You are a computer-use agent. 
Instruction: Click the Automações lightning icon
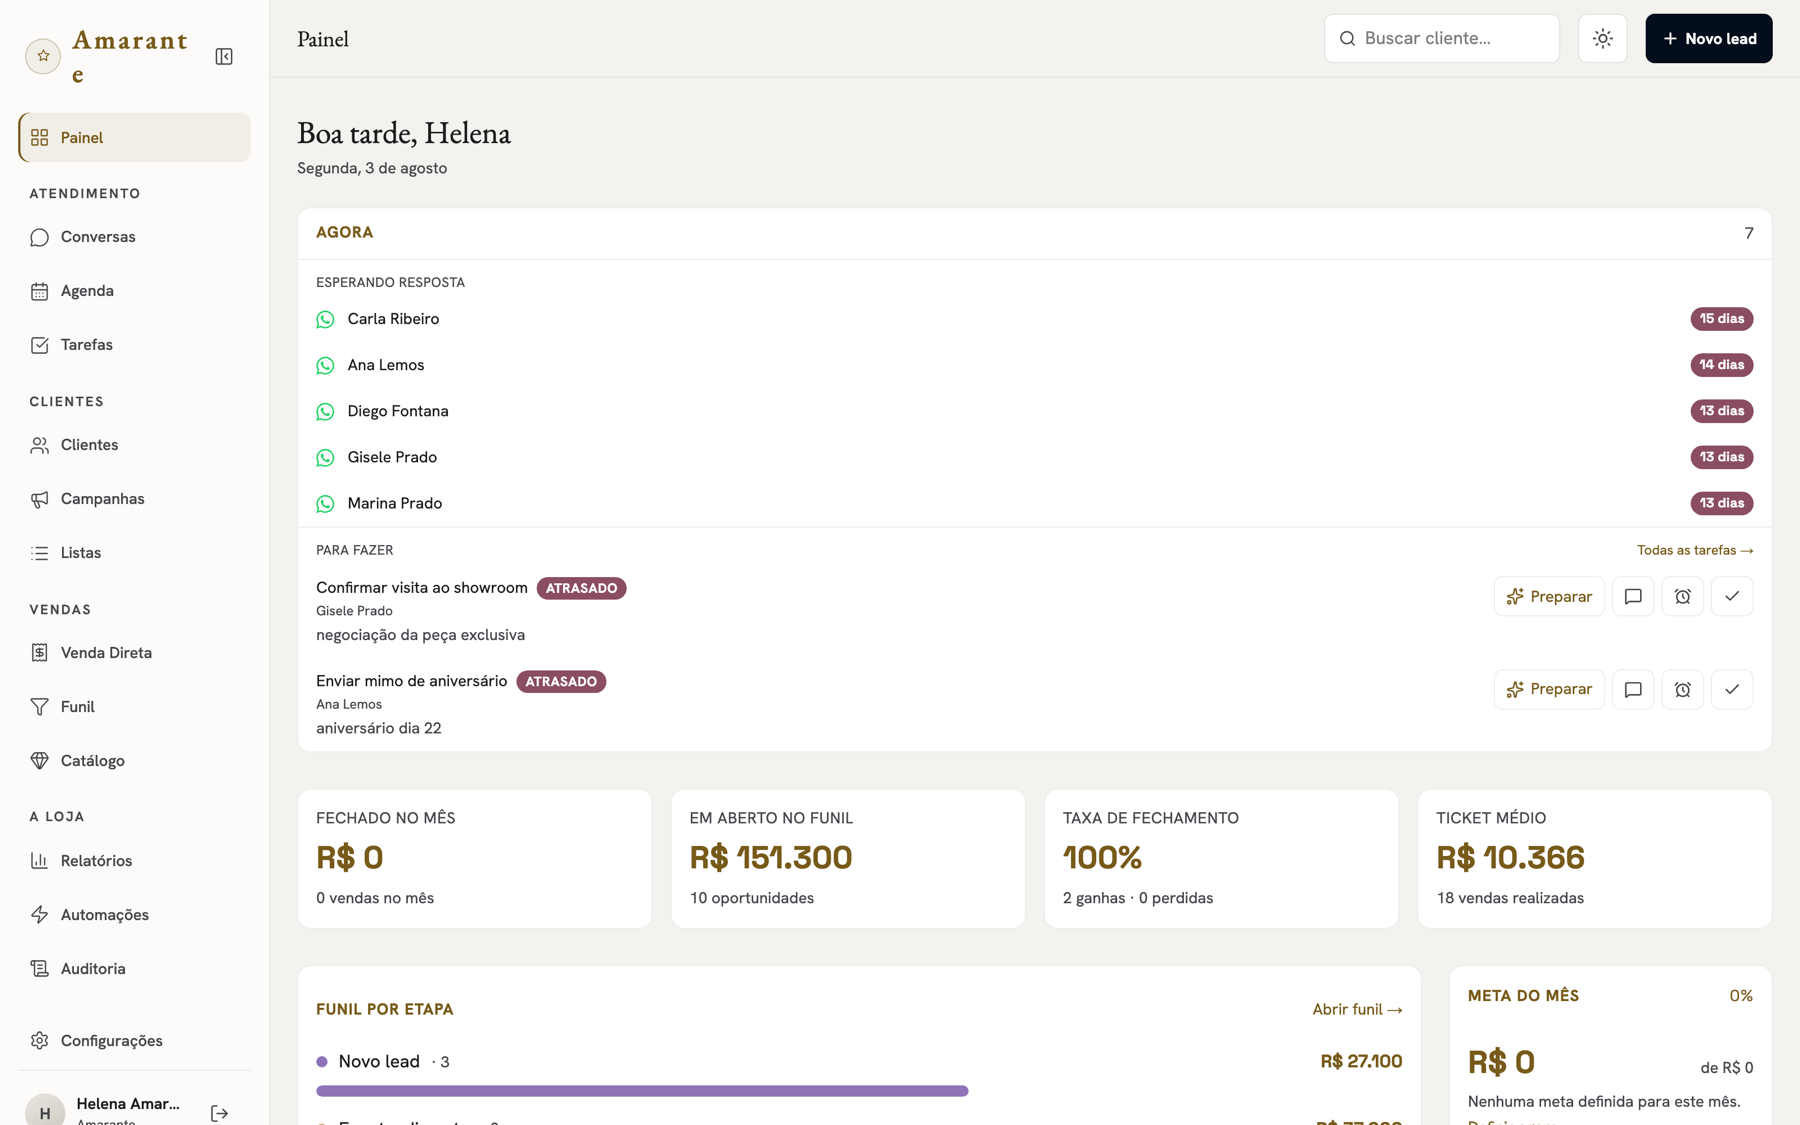pyautogui.click(x=40, y=915)
